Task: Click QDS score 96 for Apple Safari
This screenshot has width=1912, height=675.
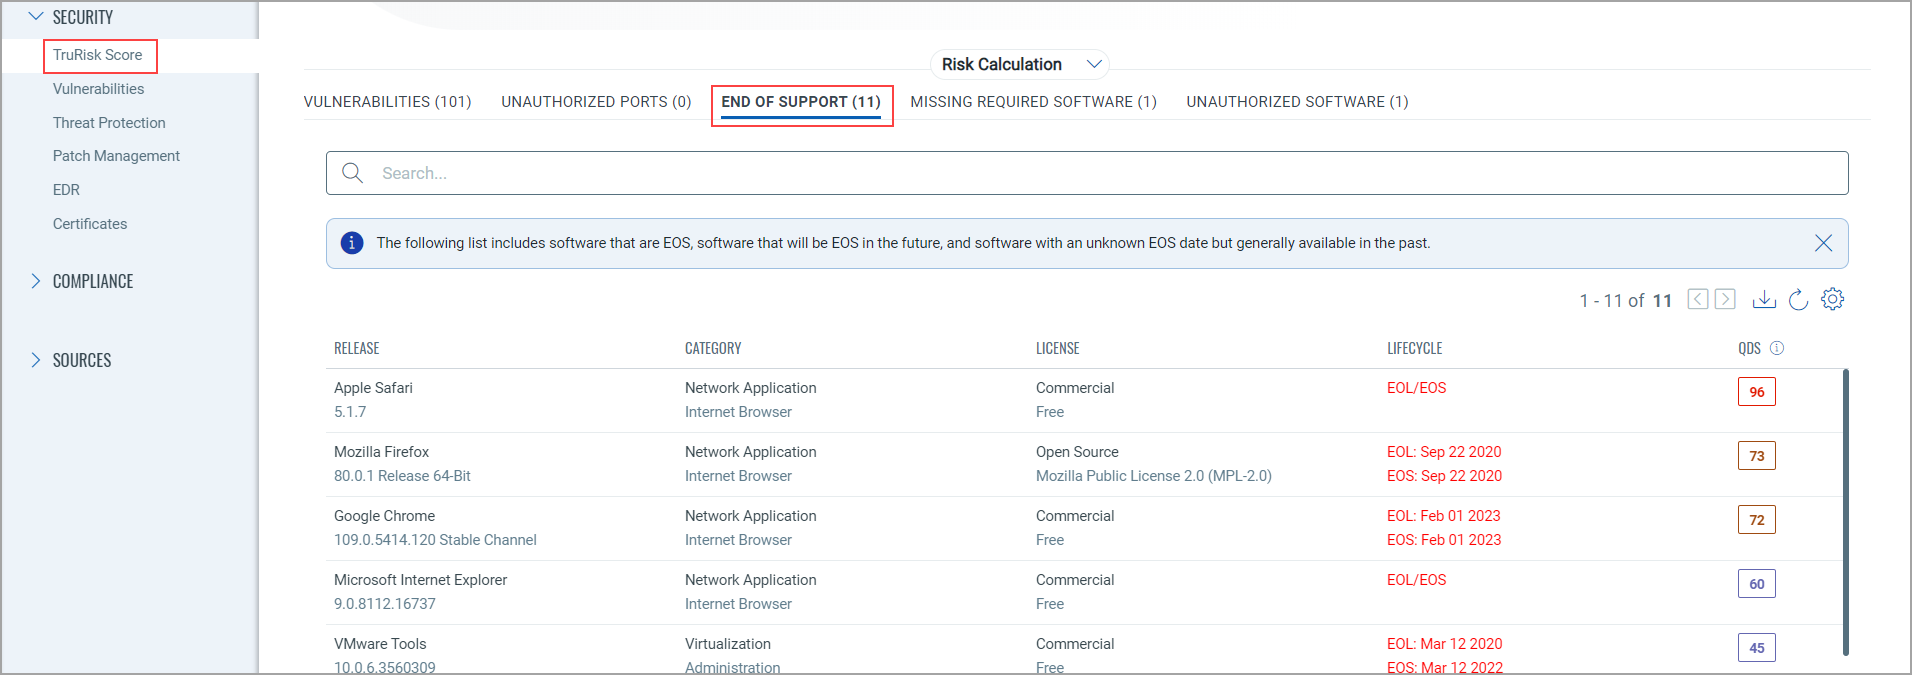Action: coord(1756,392)
